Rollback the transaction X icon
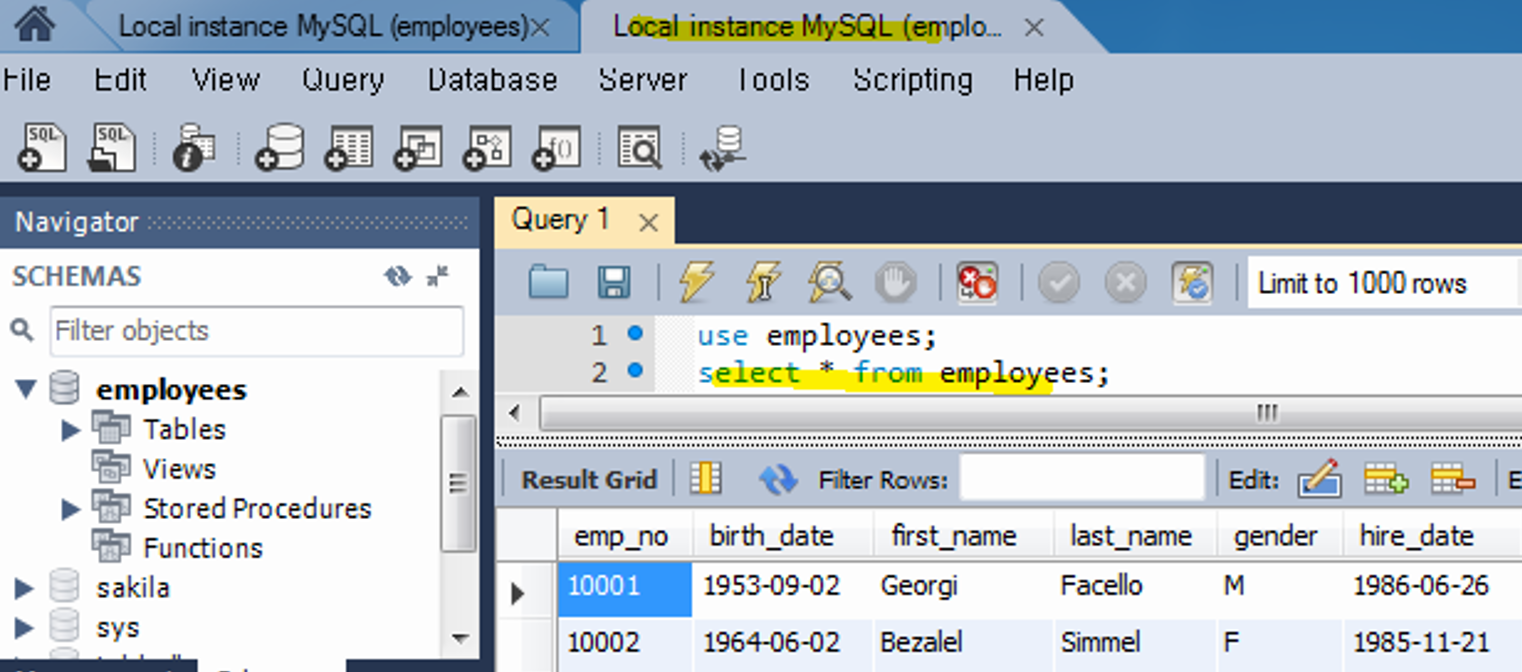The height and width of the screenshot is (672, 1522). [1125, 283]
